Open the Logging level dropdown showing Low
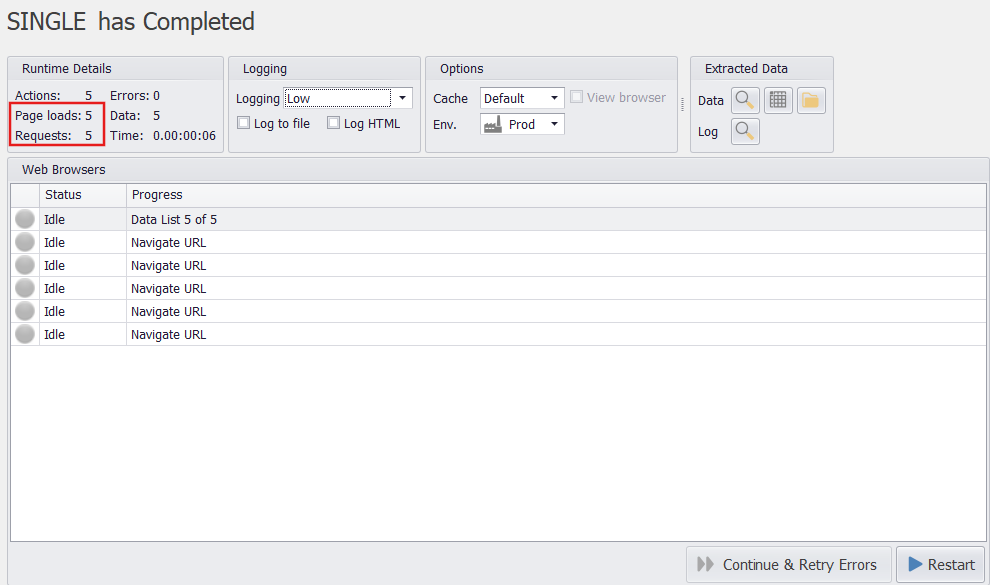This screenshot has width=990, height=585. pos(402,98)
